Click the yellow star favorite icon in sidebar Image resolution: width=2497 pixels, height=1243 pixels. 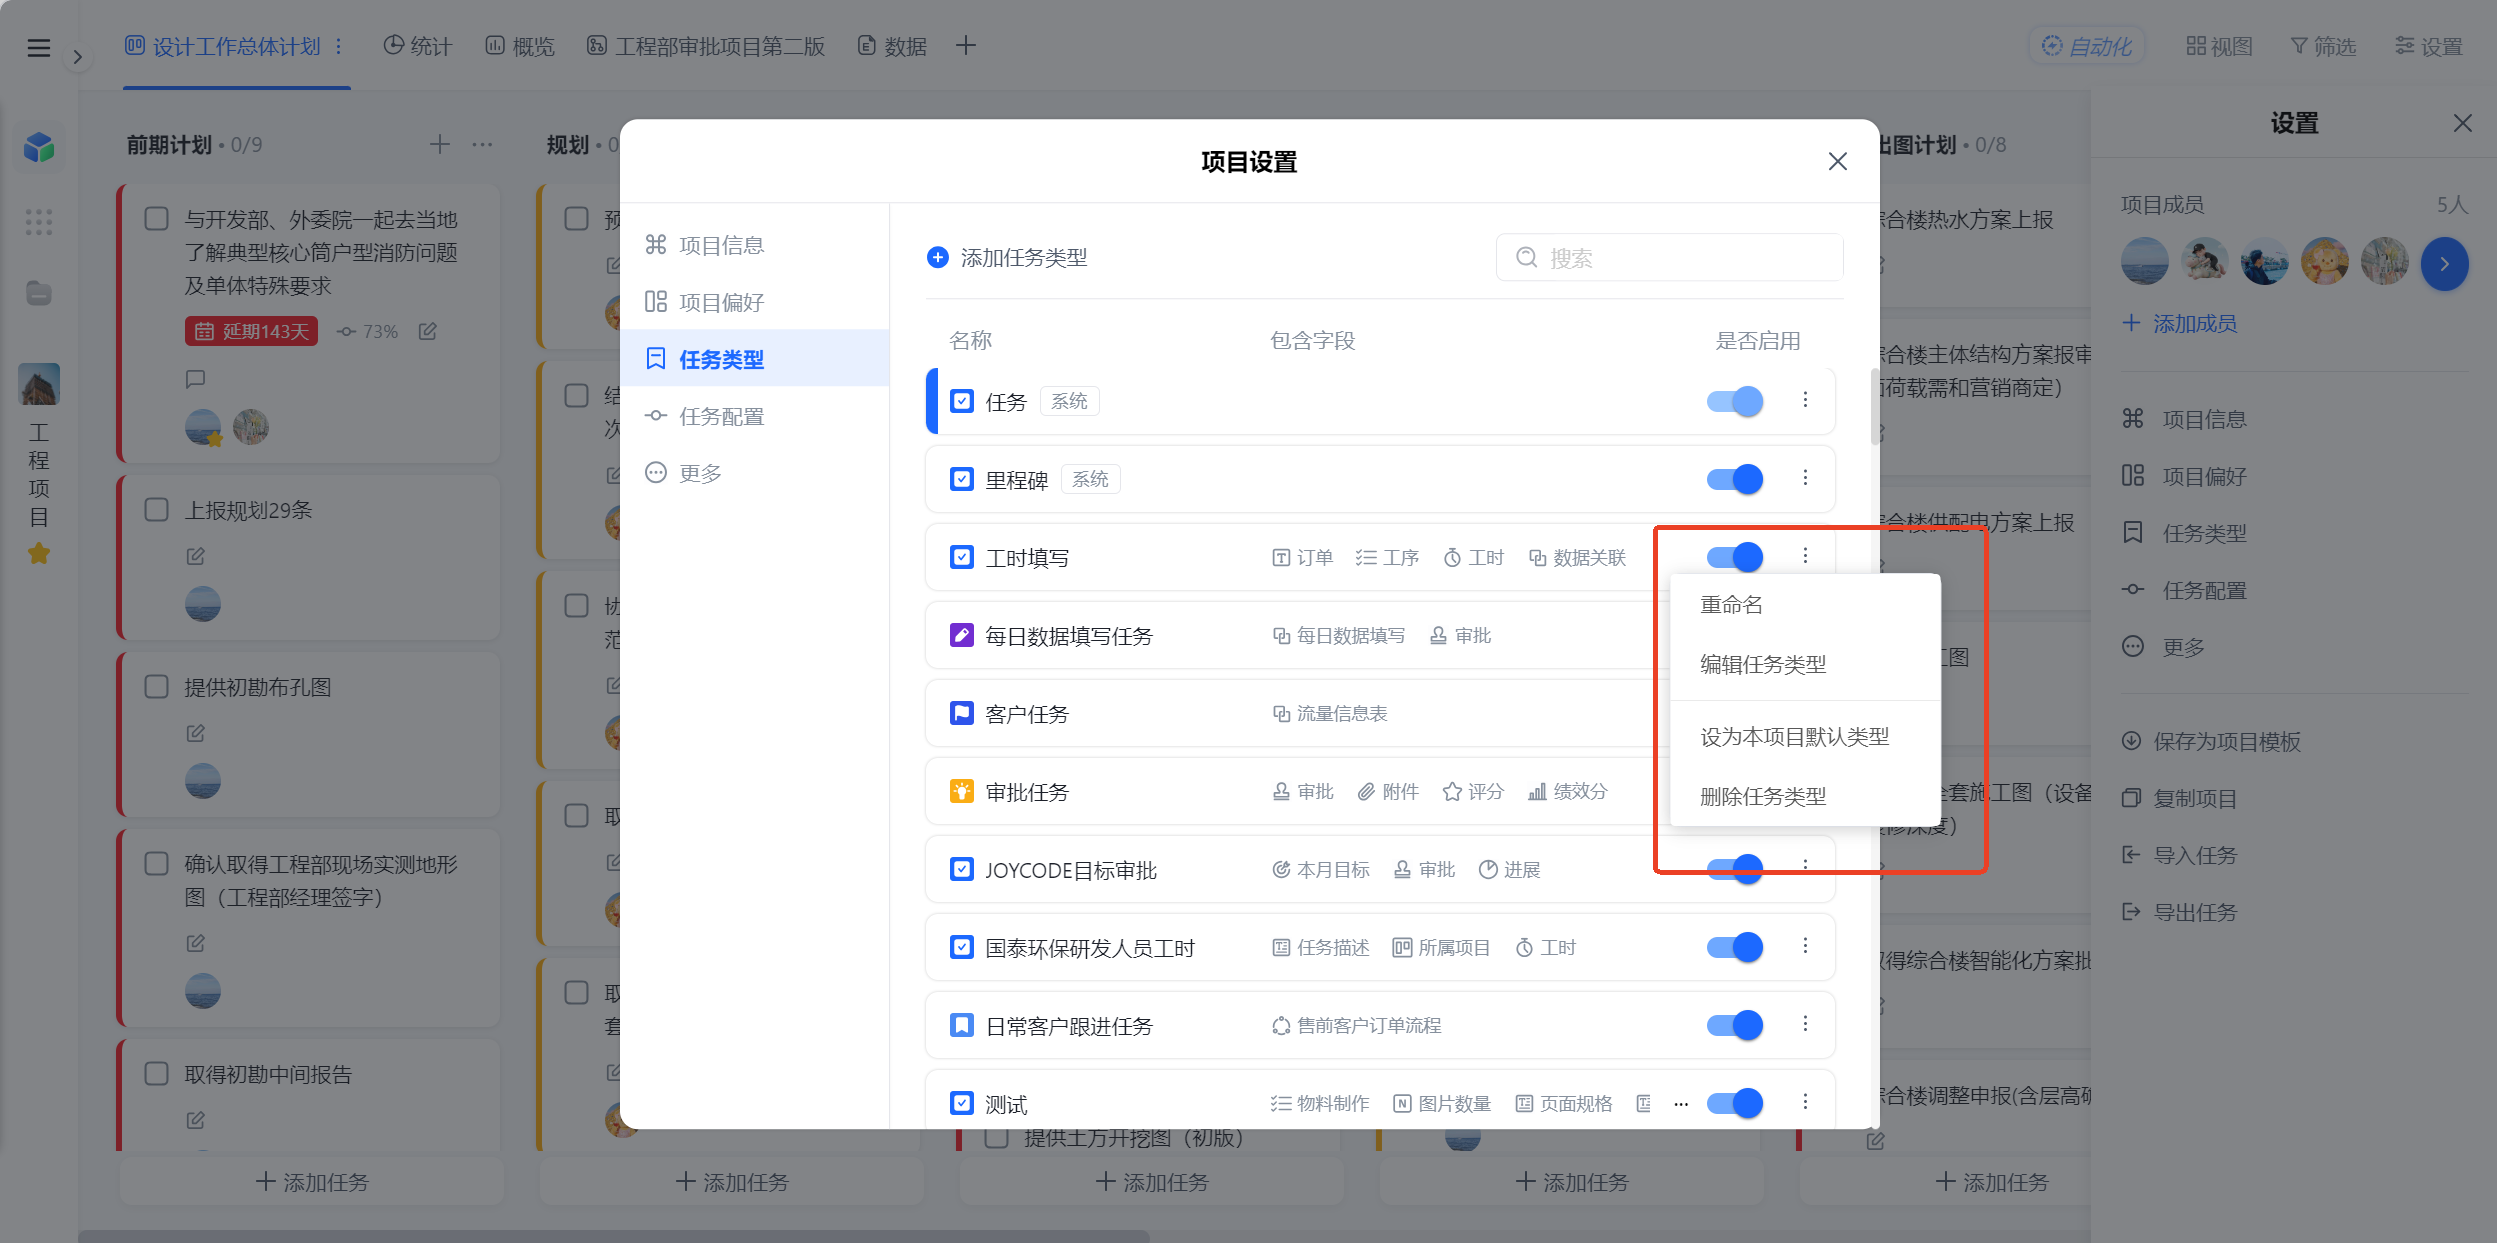(x=39, y=553)
